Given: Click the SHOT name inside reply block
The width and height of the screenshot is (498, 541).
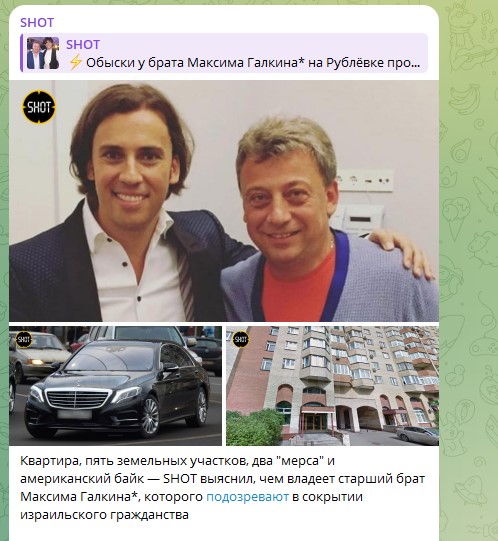Looking at the screenshot, I should point(83,45).
